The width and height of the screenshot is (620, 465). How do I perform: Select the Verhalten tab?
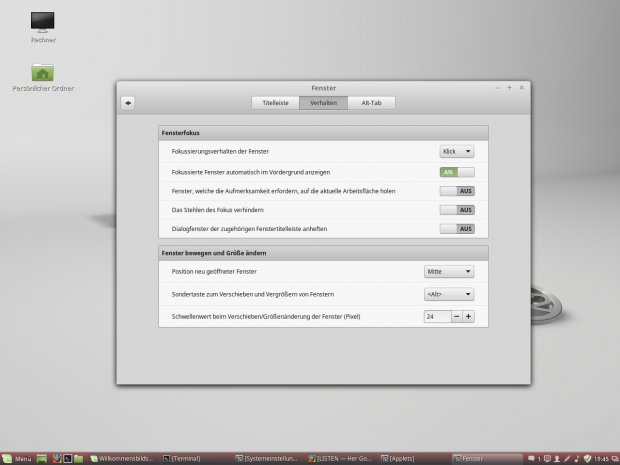pos(323,103)
